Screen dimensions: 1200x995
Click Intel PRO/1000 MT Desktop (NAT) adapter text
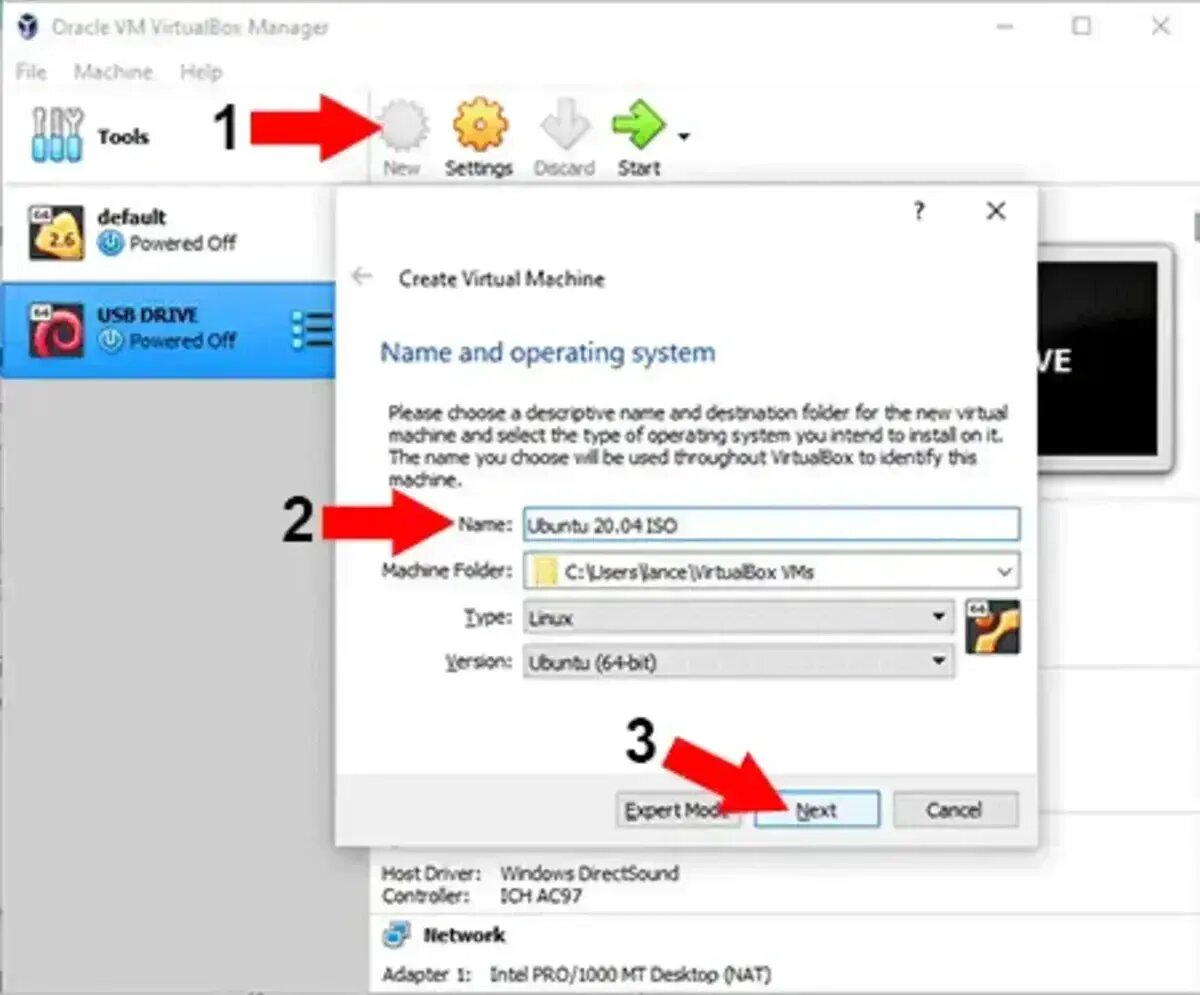630,974
